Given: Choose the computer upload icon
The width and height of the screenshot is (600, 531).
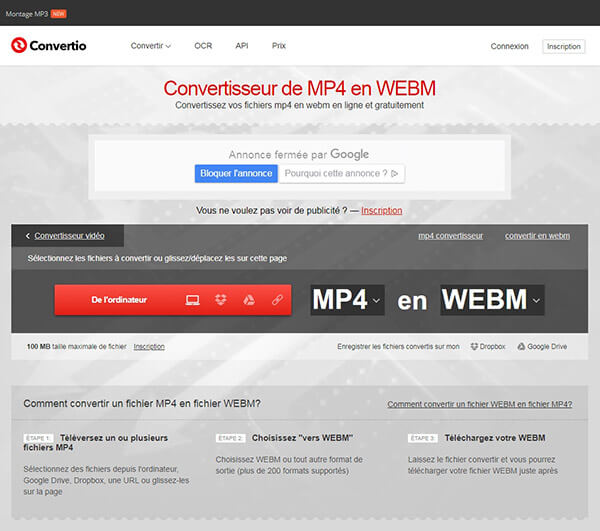Looking at the screenshot, I should 192,300.
